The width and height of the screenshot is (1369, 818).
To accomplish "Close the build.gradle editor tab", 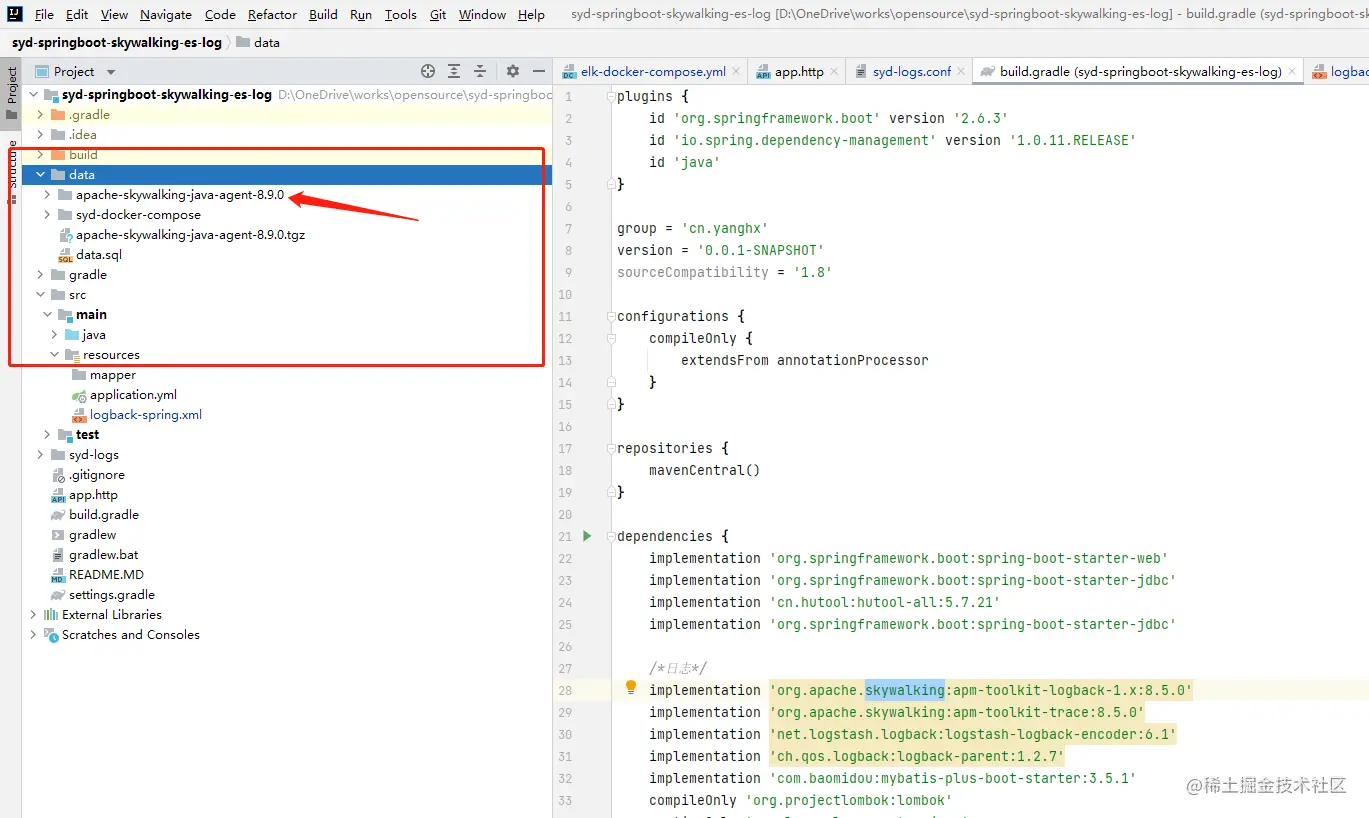I will (x=1292, y=71).
